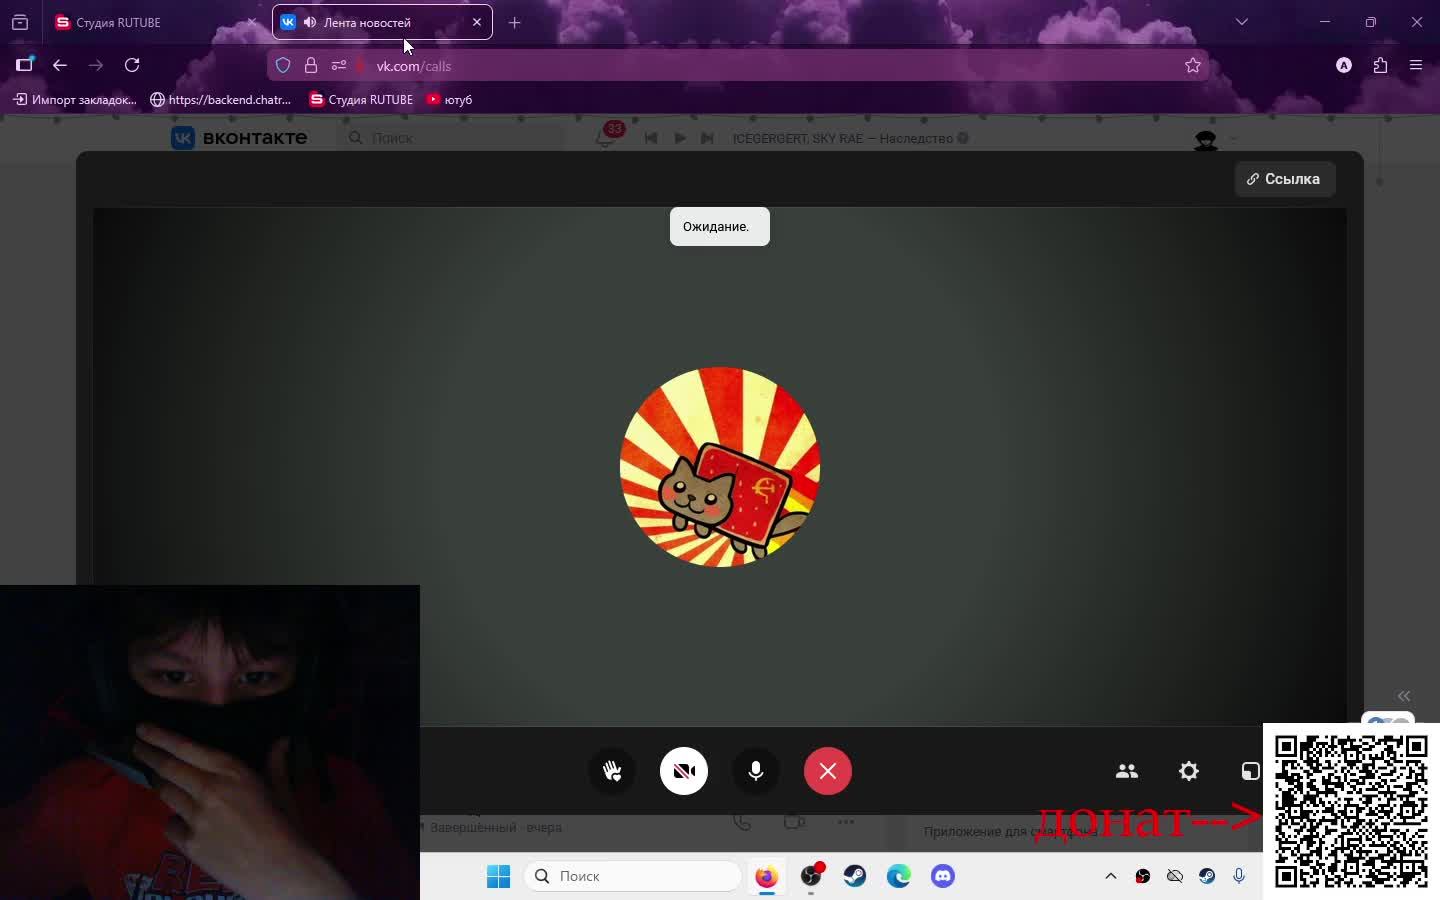
Task: Click the Steam icon in system tray
Action: pyautogui.click(x=1207, y=876)
